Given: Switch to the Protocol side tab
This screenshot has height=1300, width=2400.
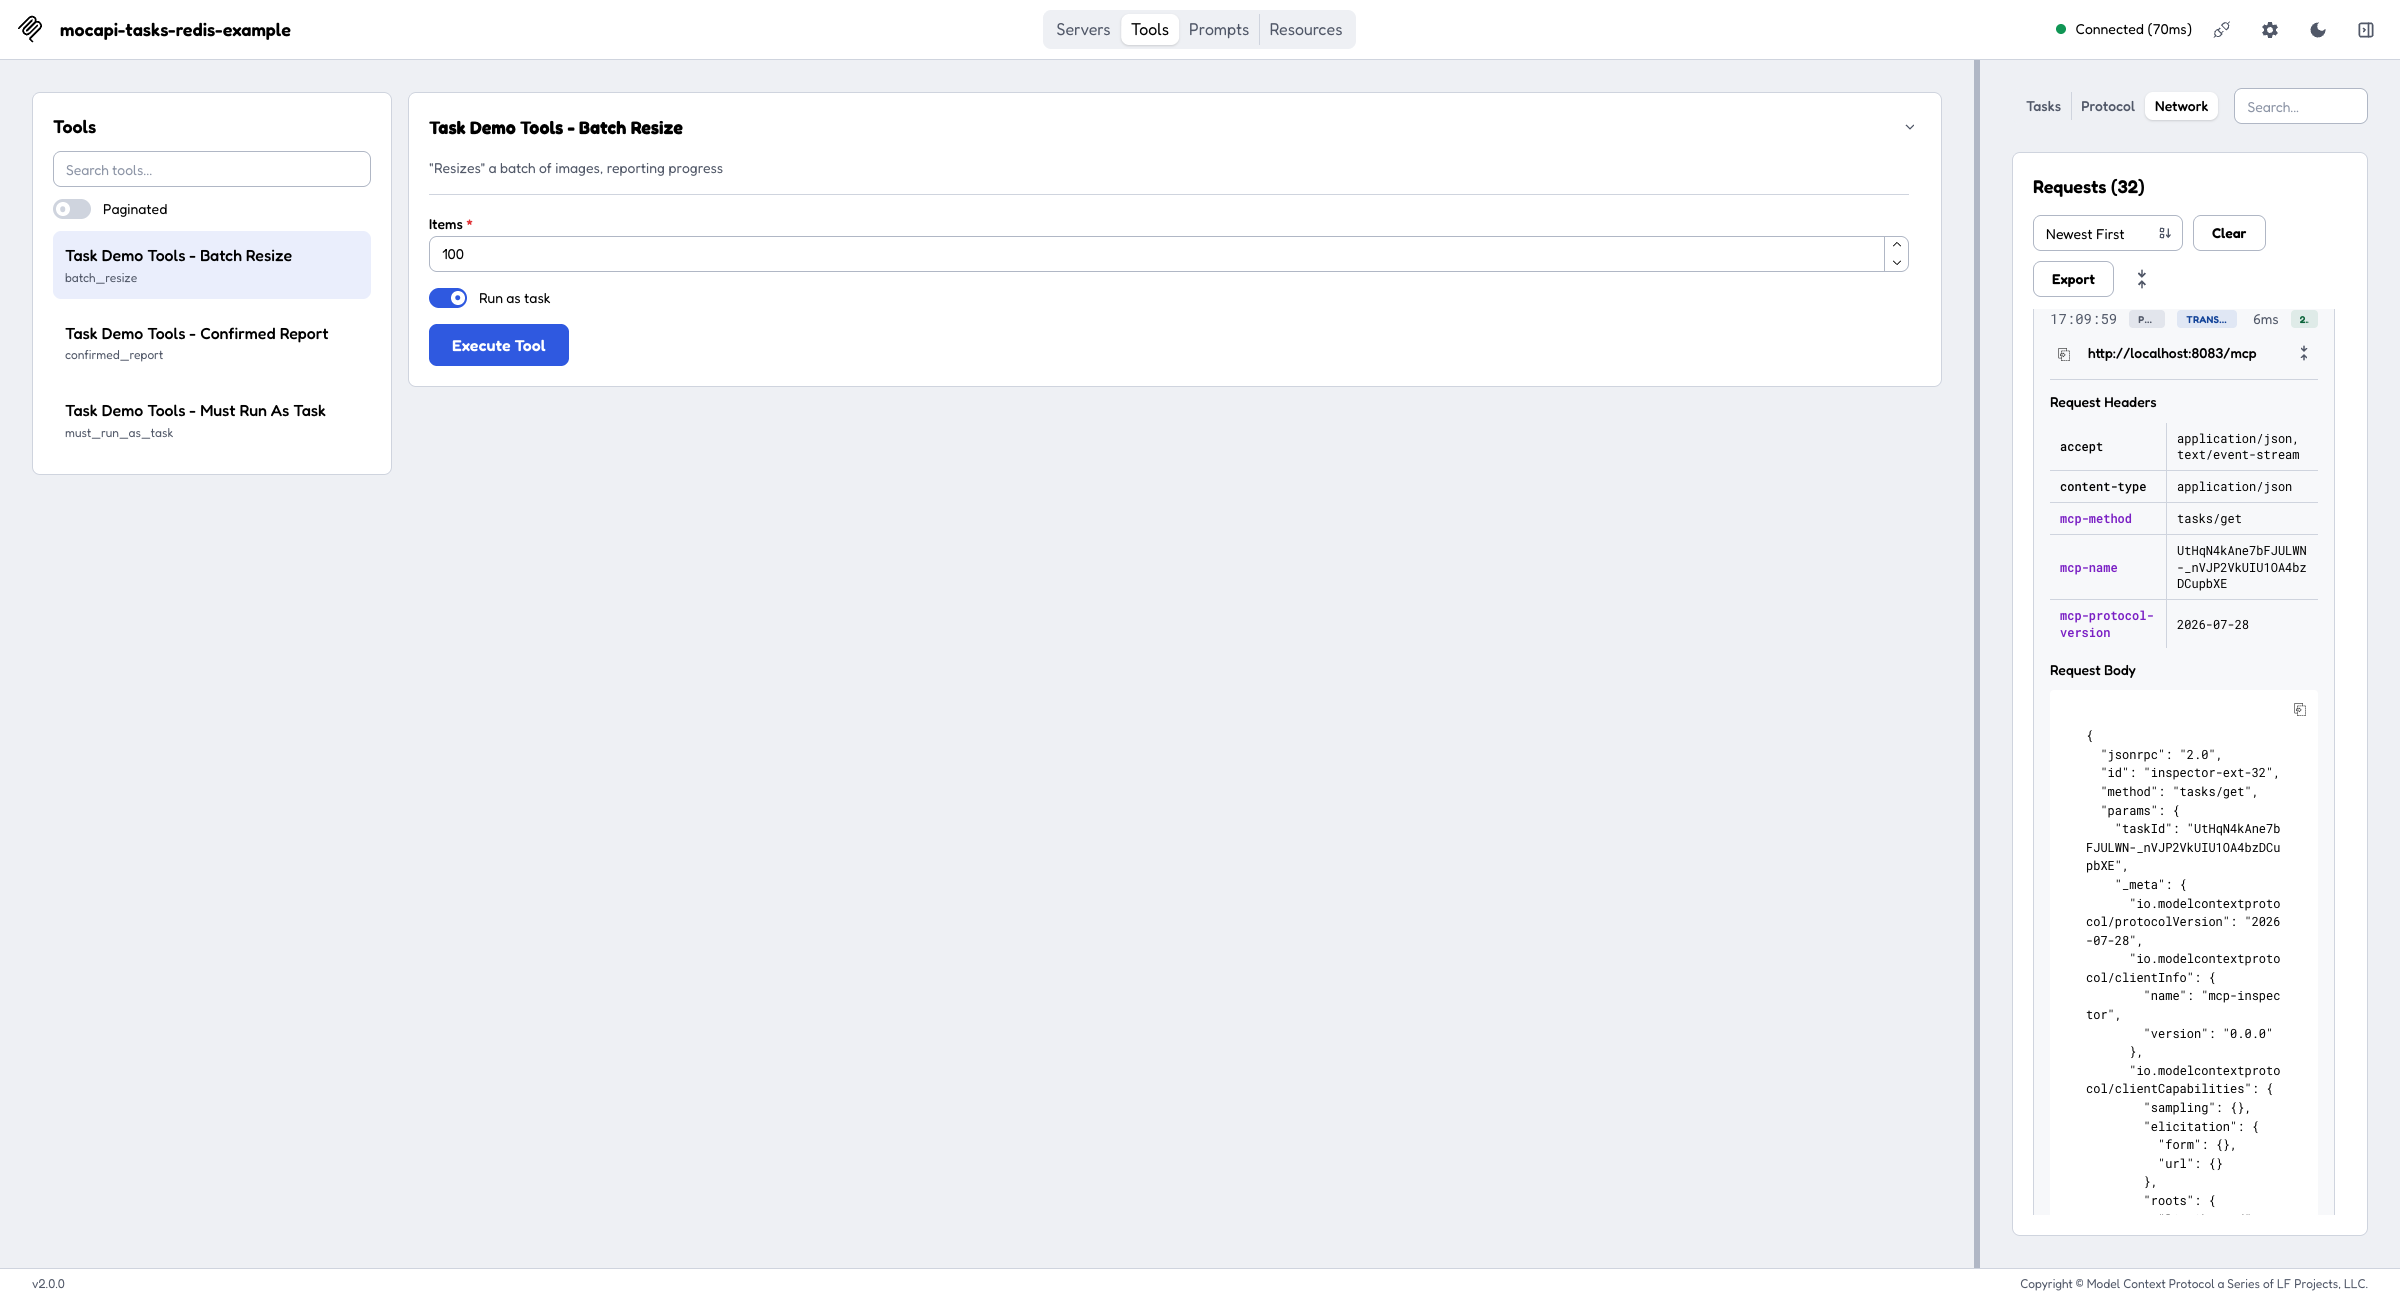Looking at the screenshot, I should coord(2108,106).
